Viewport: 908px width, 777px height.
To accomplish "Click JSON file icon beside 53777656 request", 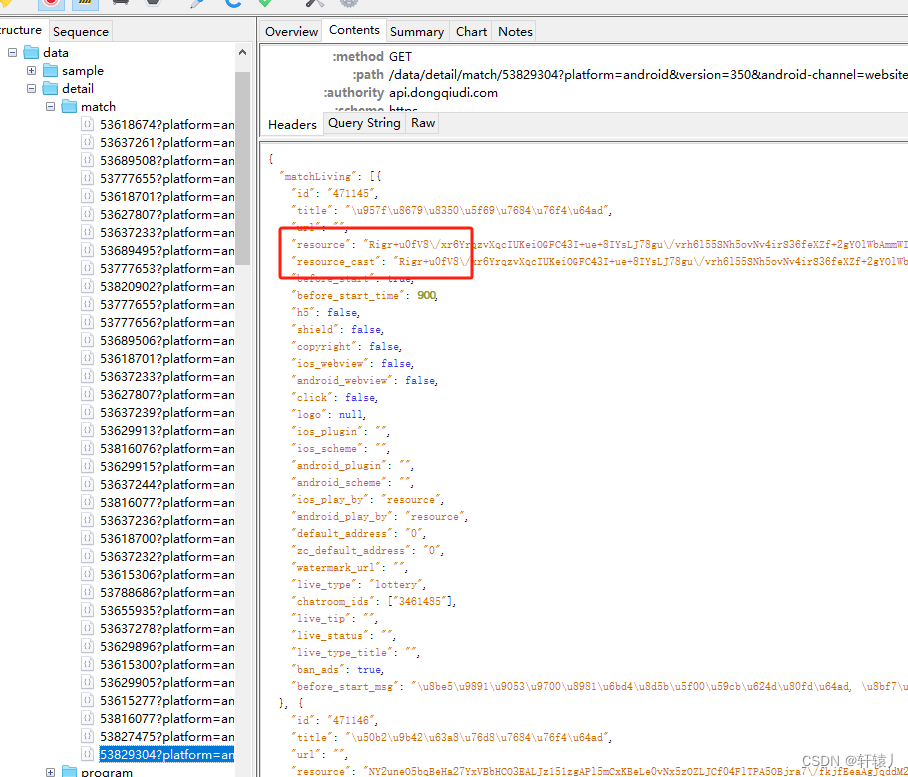I will pos(87,322).
